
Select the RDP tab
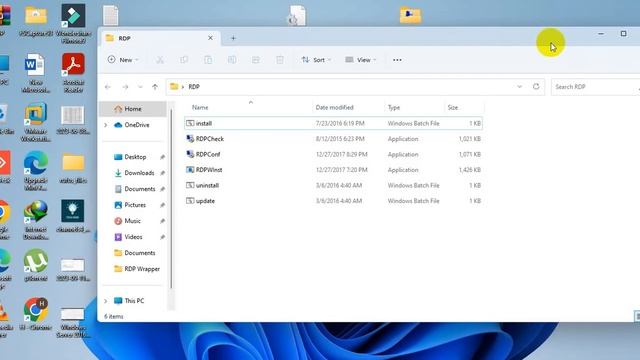click(159, 38)
